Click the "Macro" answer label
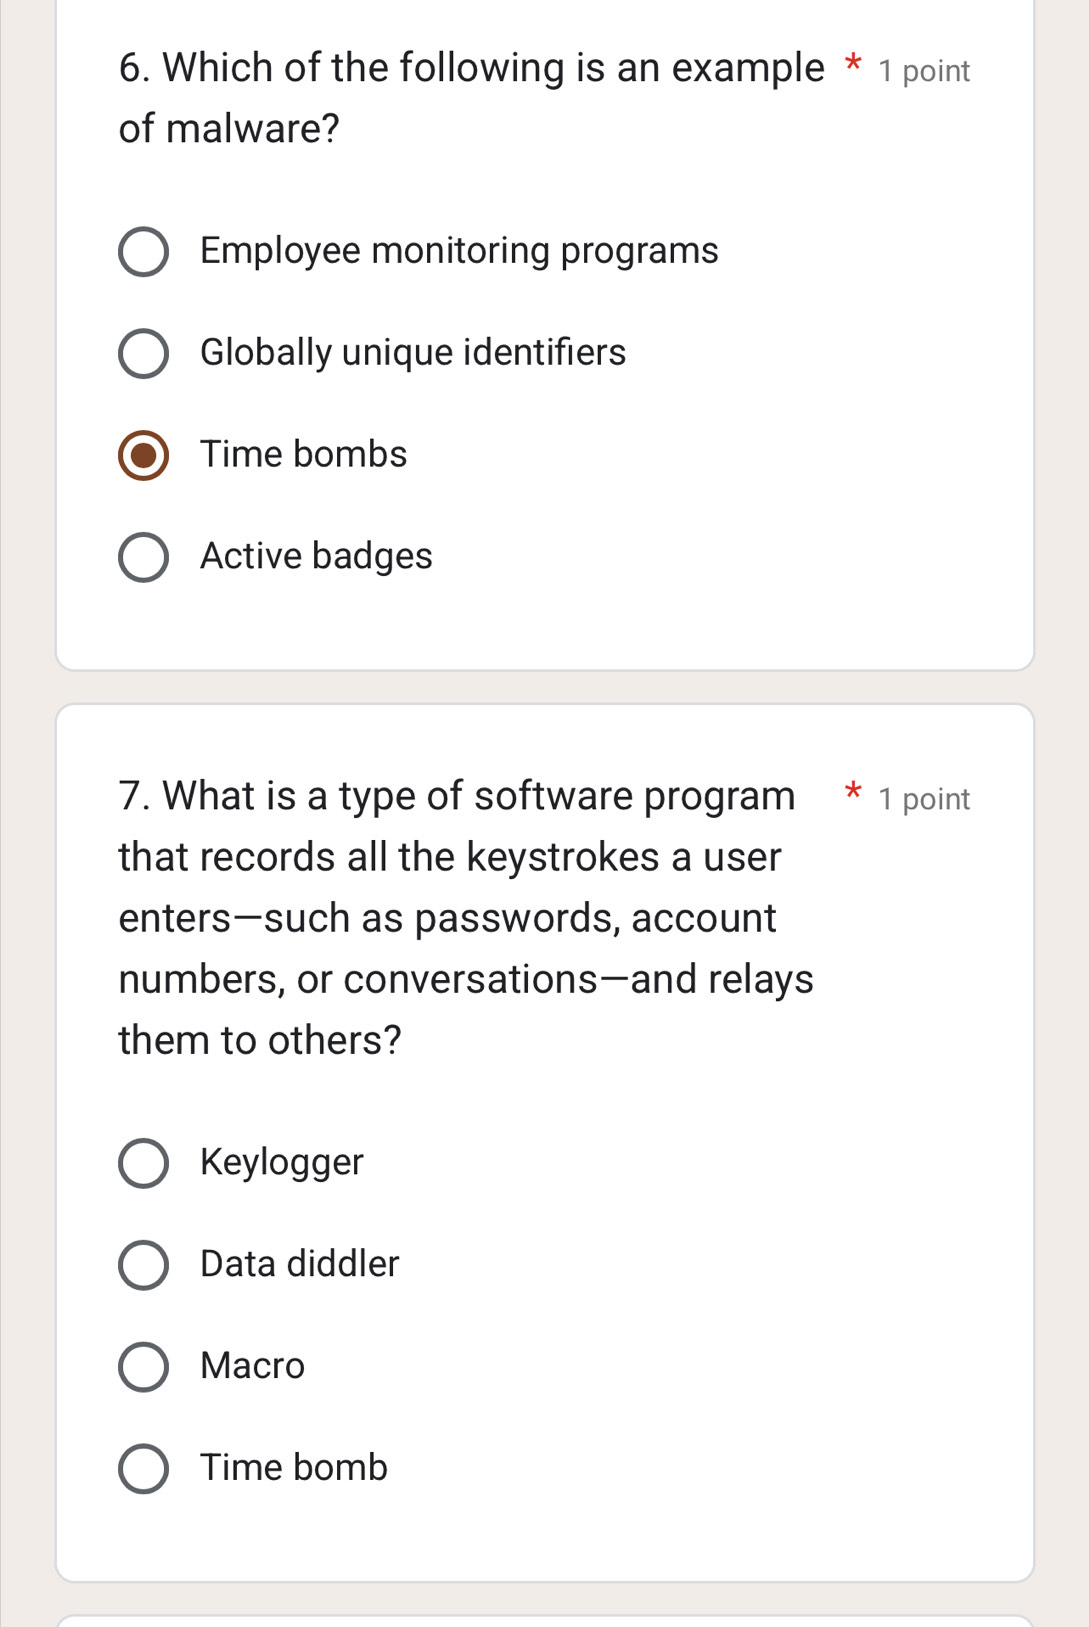The height and width of the screenshot is (1627, 1090). coord(251,1367)
